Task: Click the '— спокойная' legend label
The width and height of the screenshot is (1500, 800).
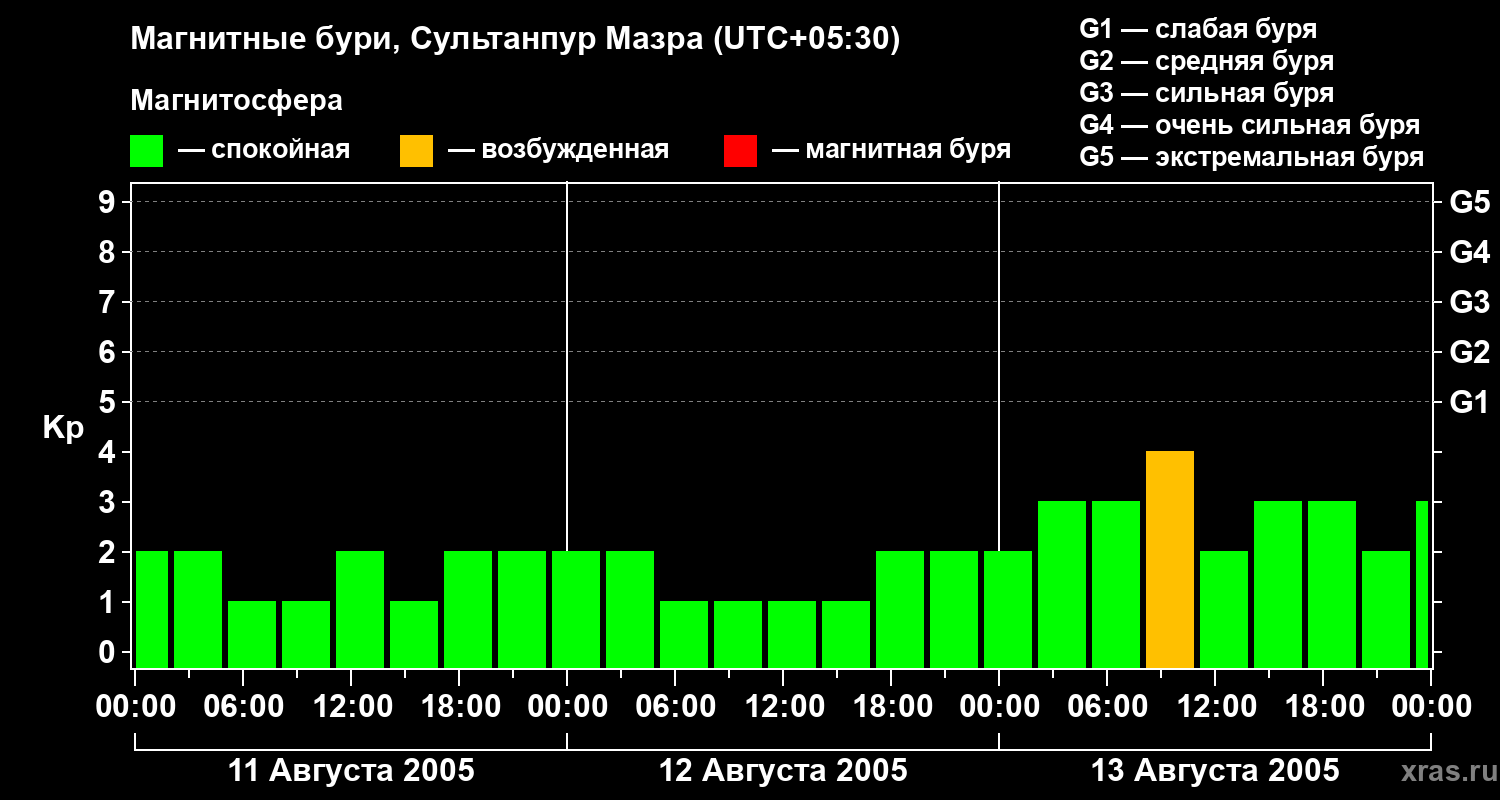Action: tap(264, 150)
